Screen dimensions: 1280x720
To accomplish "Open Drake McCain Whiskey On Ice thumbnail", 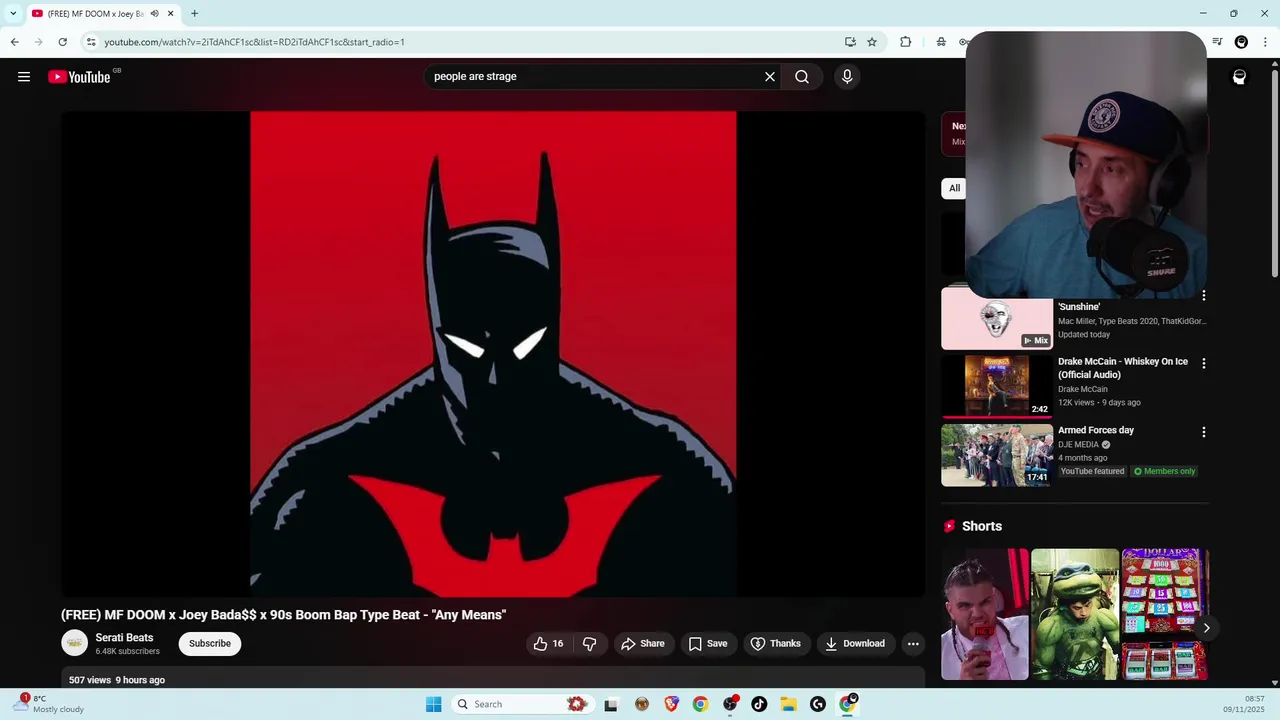I will click(x=997, y=386).
